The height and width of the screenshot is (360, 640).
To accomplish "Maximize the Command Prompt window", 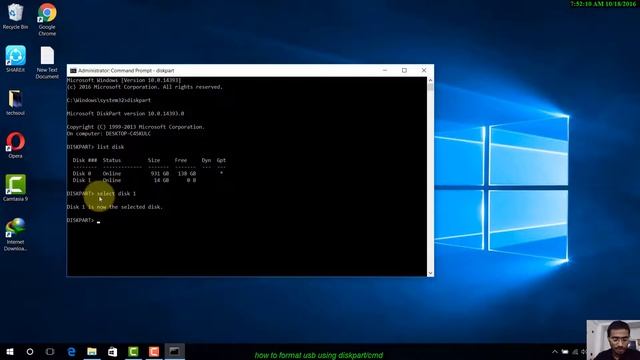I will click(x=404, y=70).
